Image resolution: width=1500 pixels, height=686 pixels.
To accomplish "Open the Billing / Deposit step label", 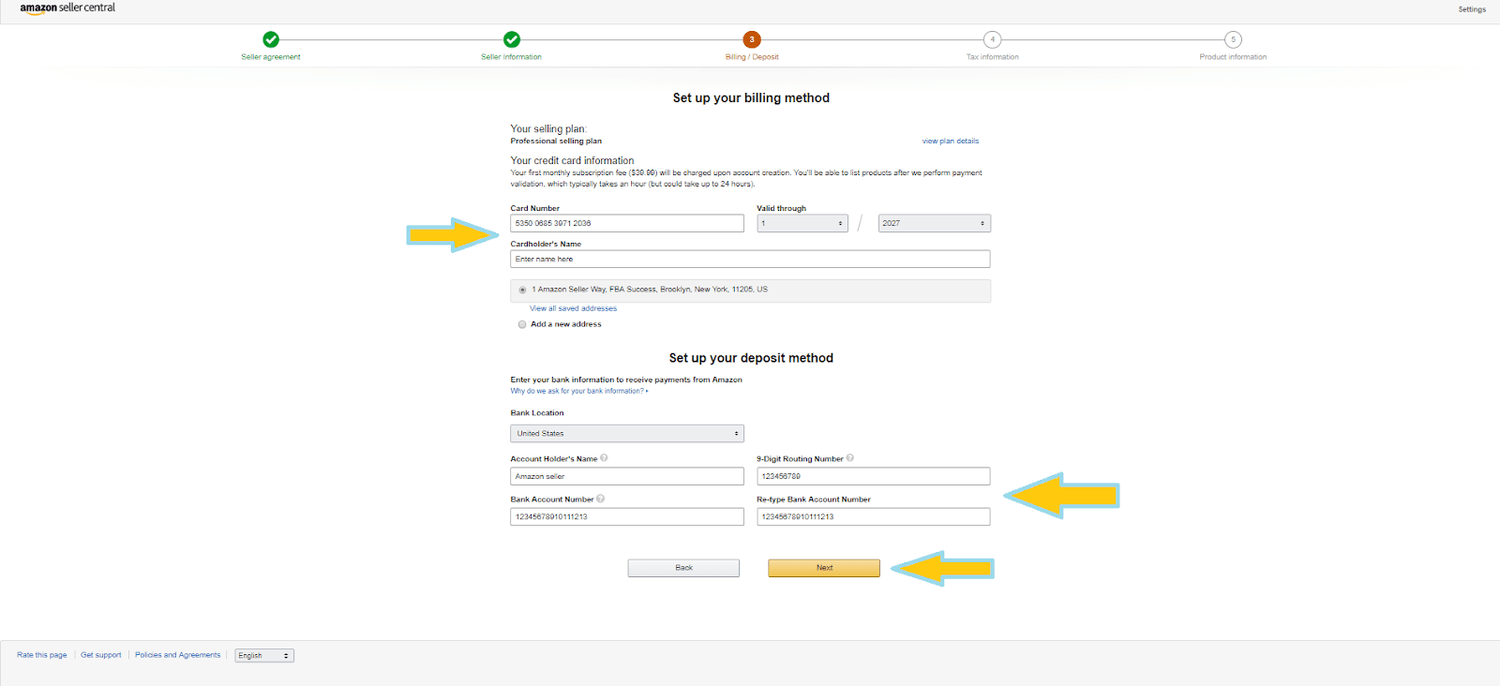I will (752, 57).
